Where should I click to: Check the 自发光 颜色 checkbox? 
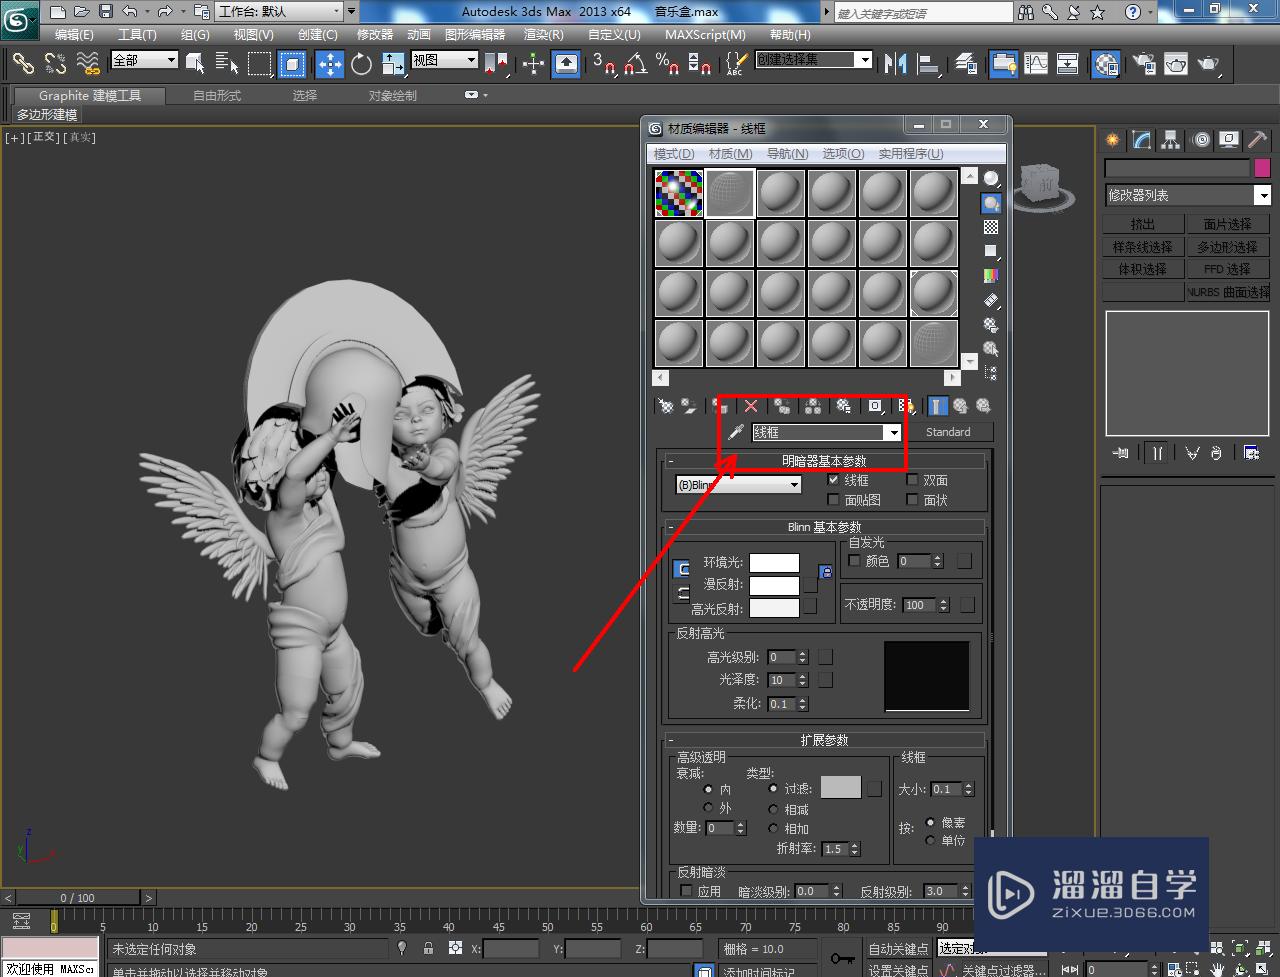pyautogui.click(x=854, y=561)
